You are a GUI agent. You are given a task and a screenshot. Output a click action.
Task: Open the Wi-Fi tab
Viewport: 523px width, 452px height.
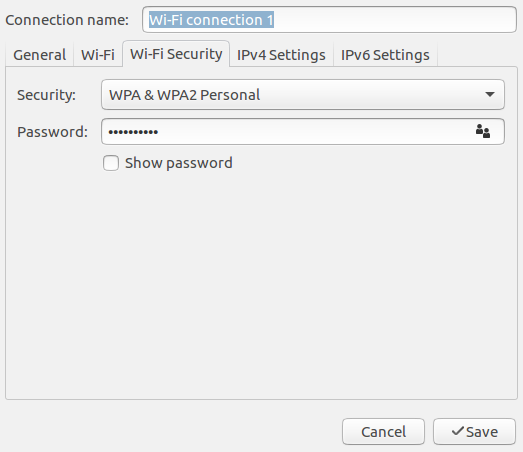(98, 55)
